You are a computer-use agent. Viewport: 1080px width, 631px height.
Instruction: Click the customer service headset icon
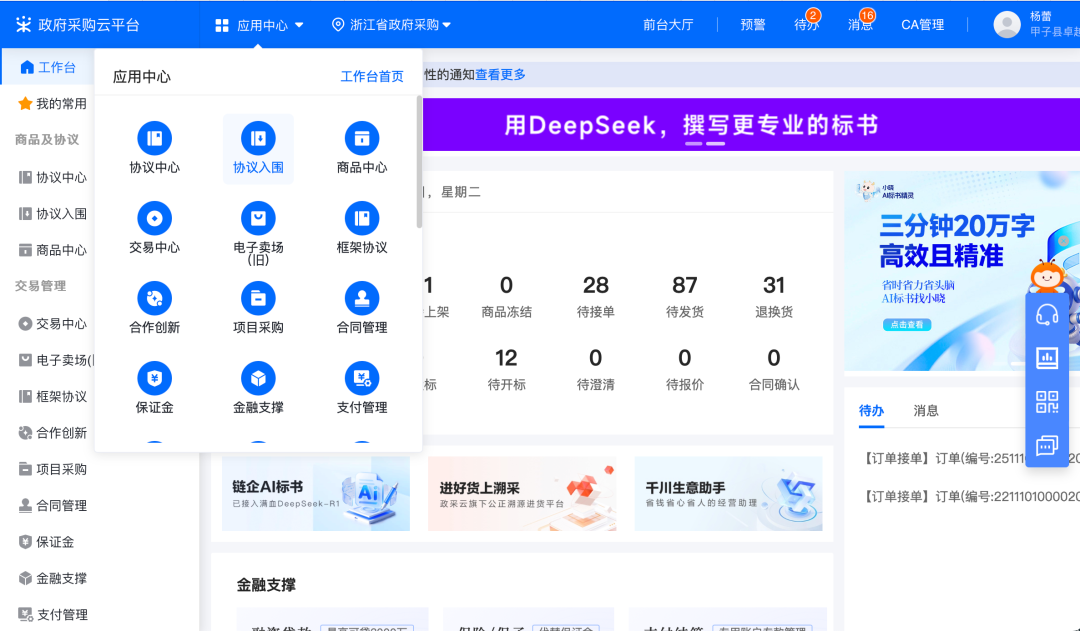click(x=1046, y=312)
